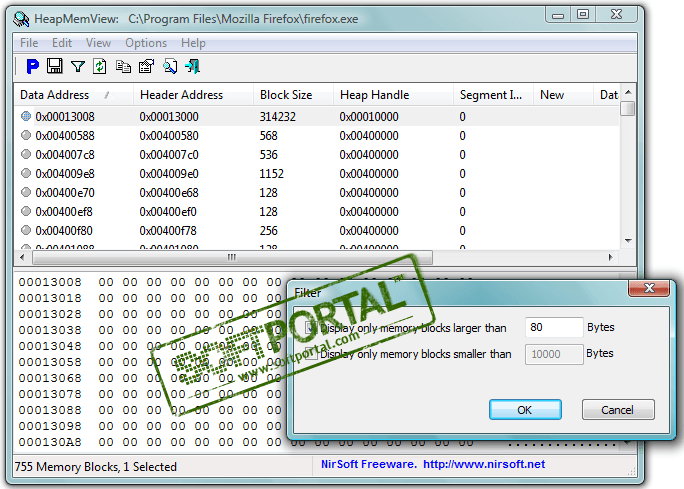This screenshot has height=489, width=684.
Task: Open the funnel filter toolbar icon
Action: [x=78, y=66]
